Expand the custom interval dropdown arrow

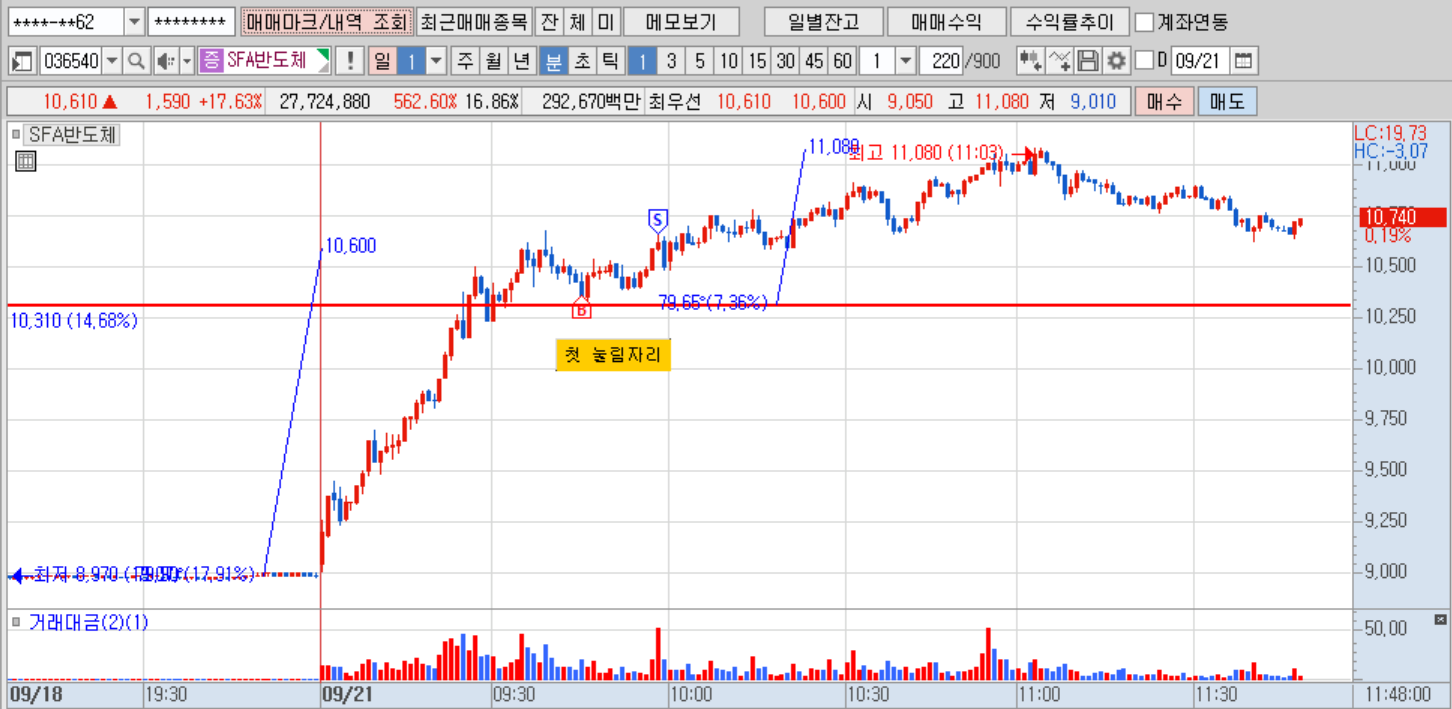906,61
